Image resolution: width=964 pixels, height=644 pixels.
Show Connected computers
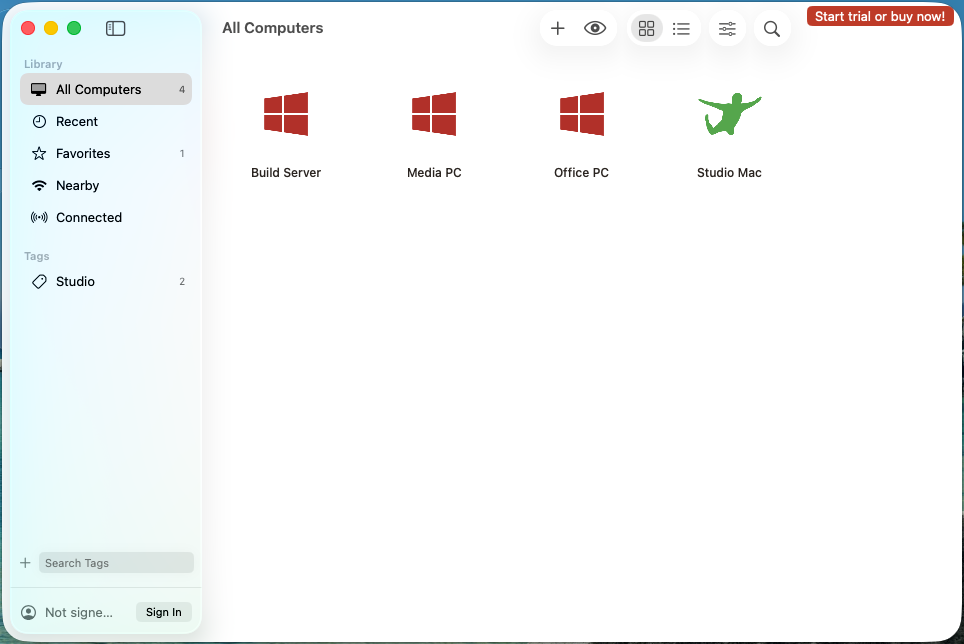(106, 218)
